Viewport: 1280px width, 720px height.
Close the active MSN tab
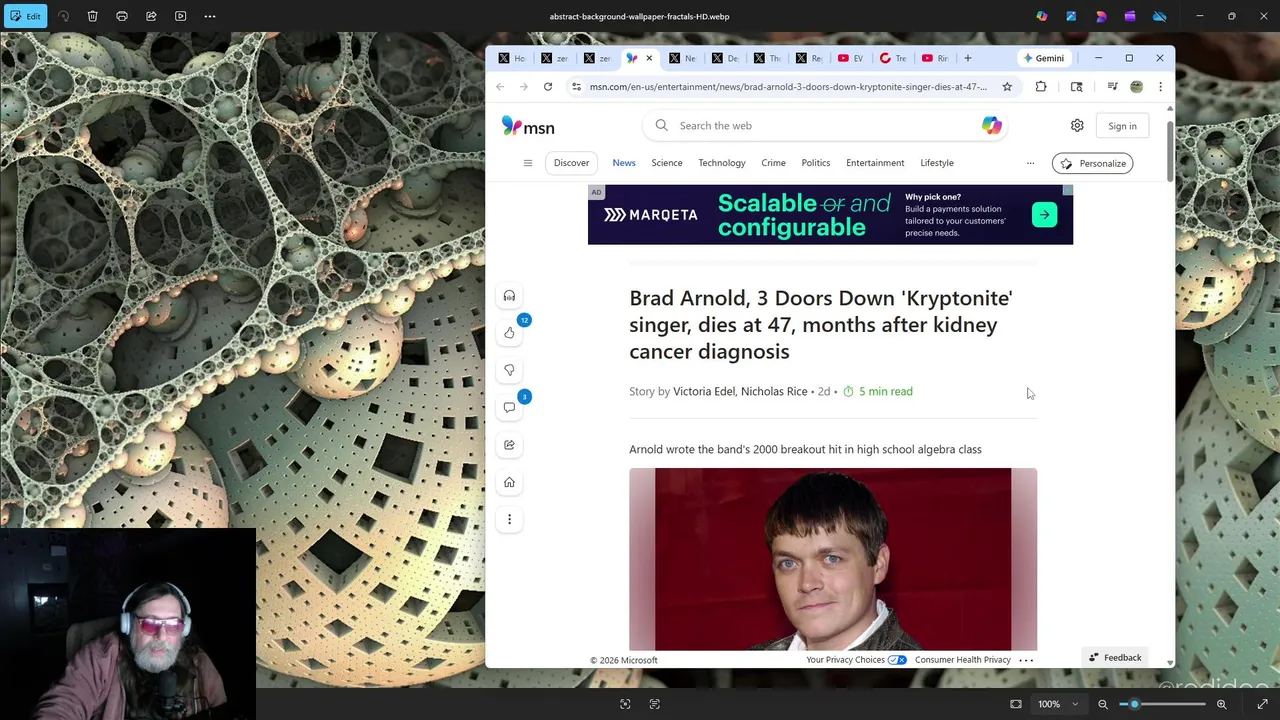tap(649, 58)
